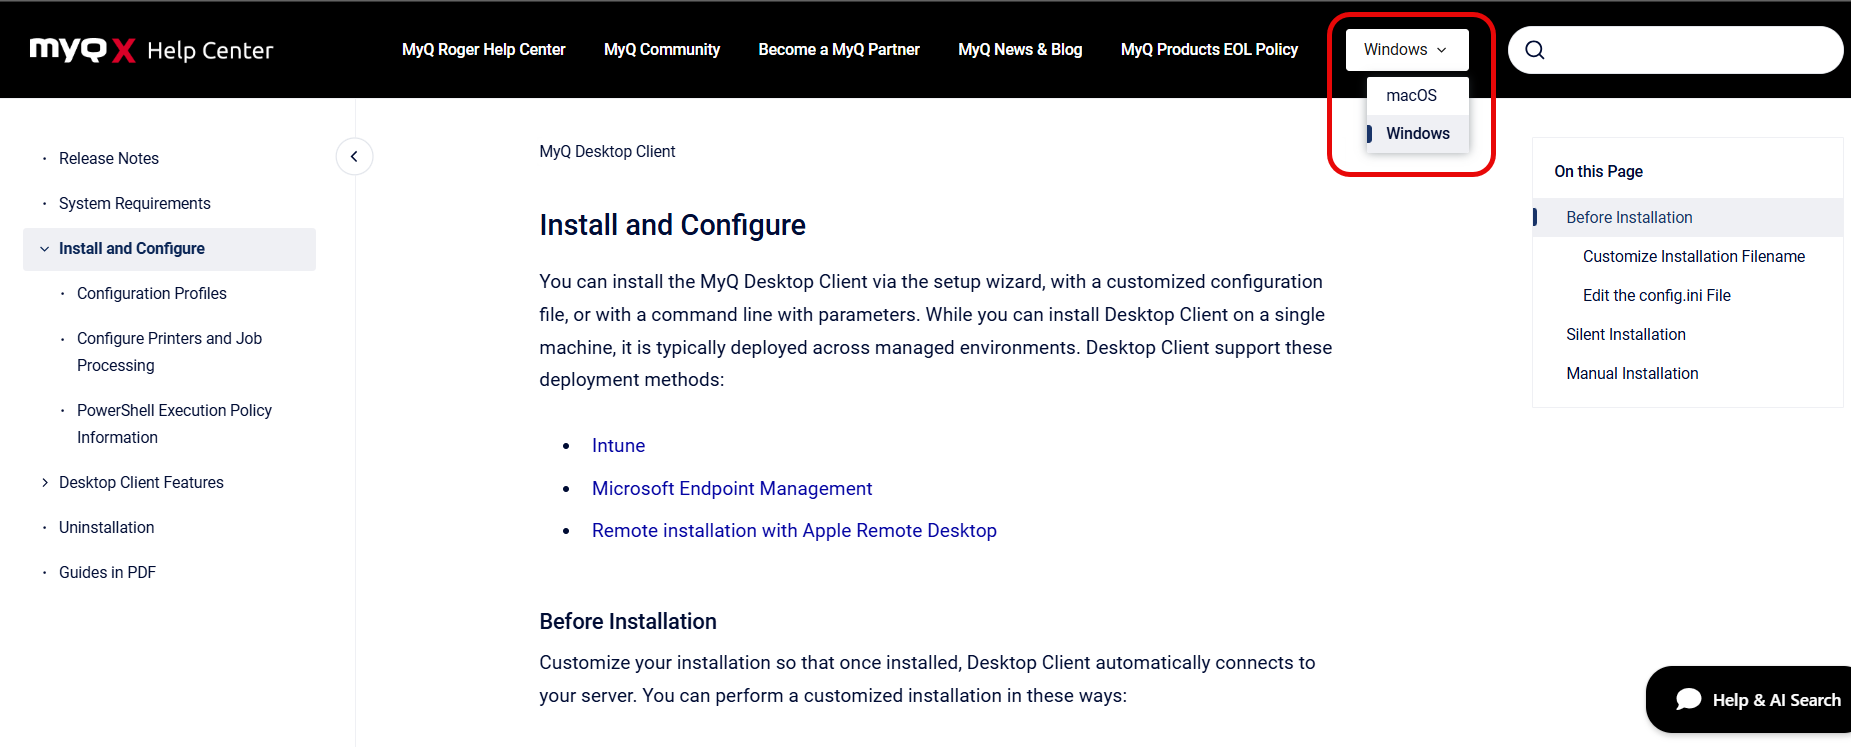Screen dimensions: 1851x747
Task: Click in the search input field
Action: click(x=1690, y=50)
